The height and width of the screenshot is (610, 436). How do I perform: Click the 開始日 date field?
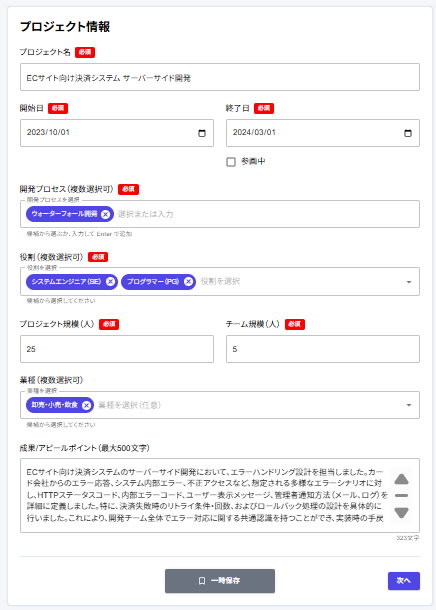[117, 133]
